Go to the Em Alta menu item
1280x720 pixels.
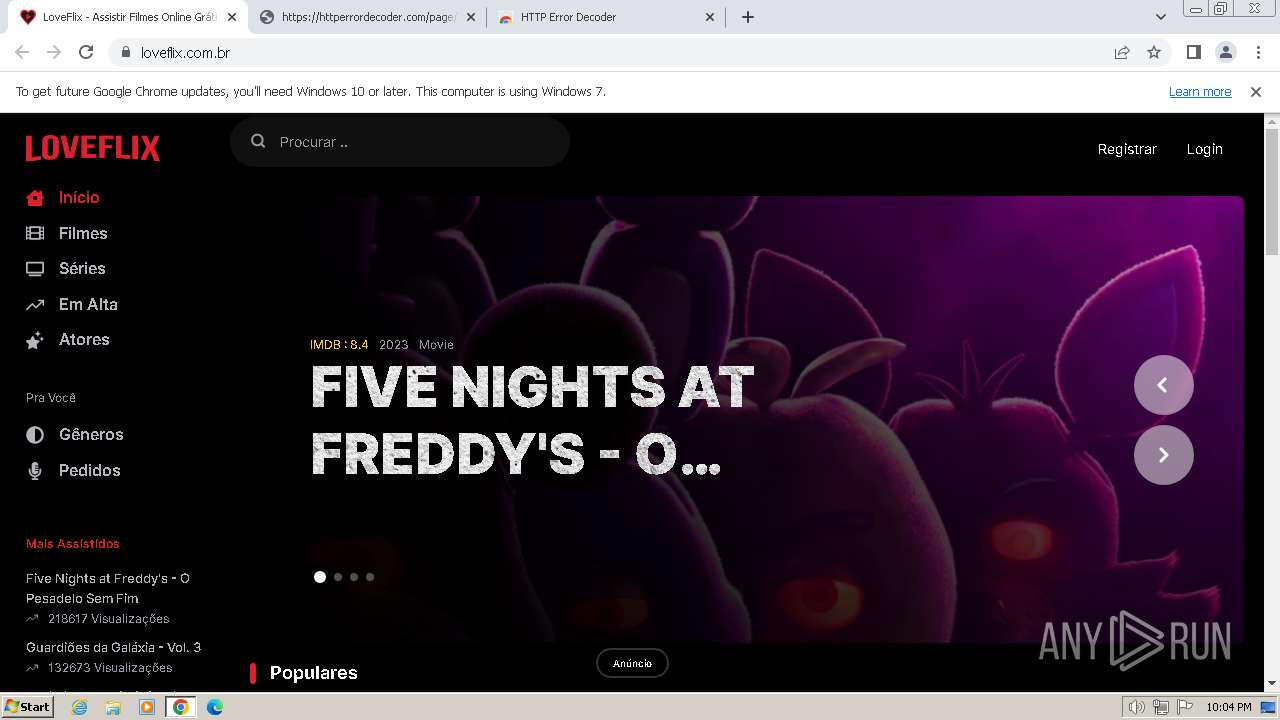click(x=88, y=304)
